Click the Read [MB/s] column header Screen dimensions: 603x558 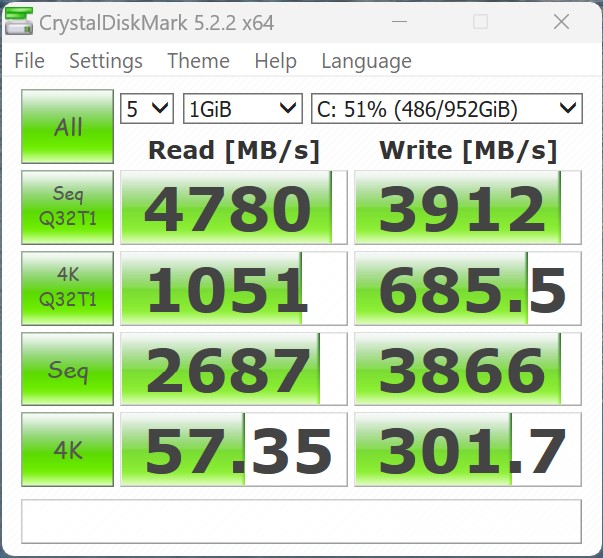tap(234, 150)
